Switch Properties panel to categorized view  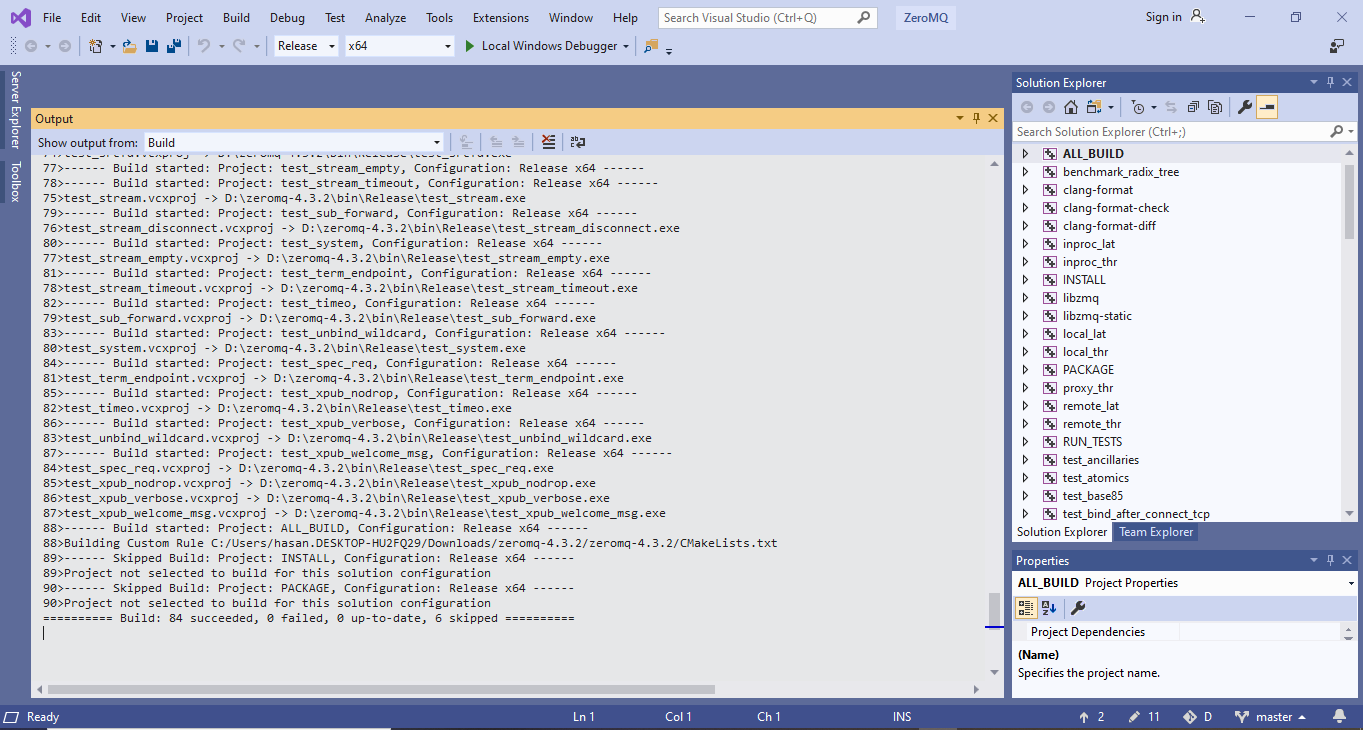[1025, 607]
